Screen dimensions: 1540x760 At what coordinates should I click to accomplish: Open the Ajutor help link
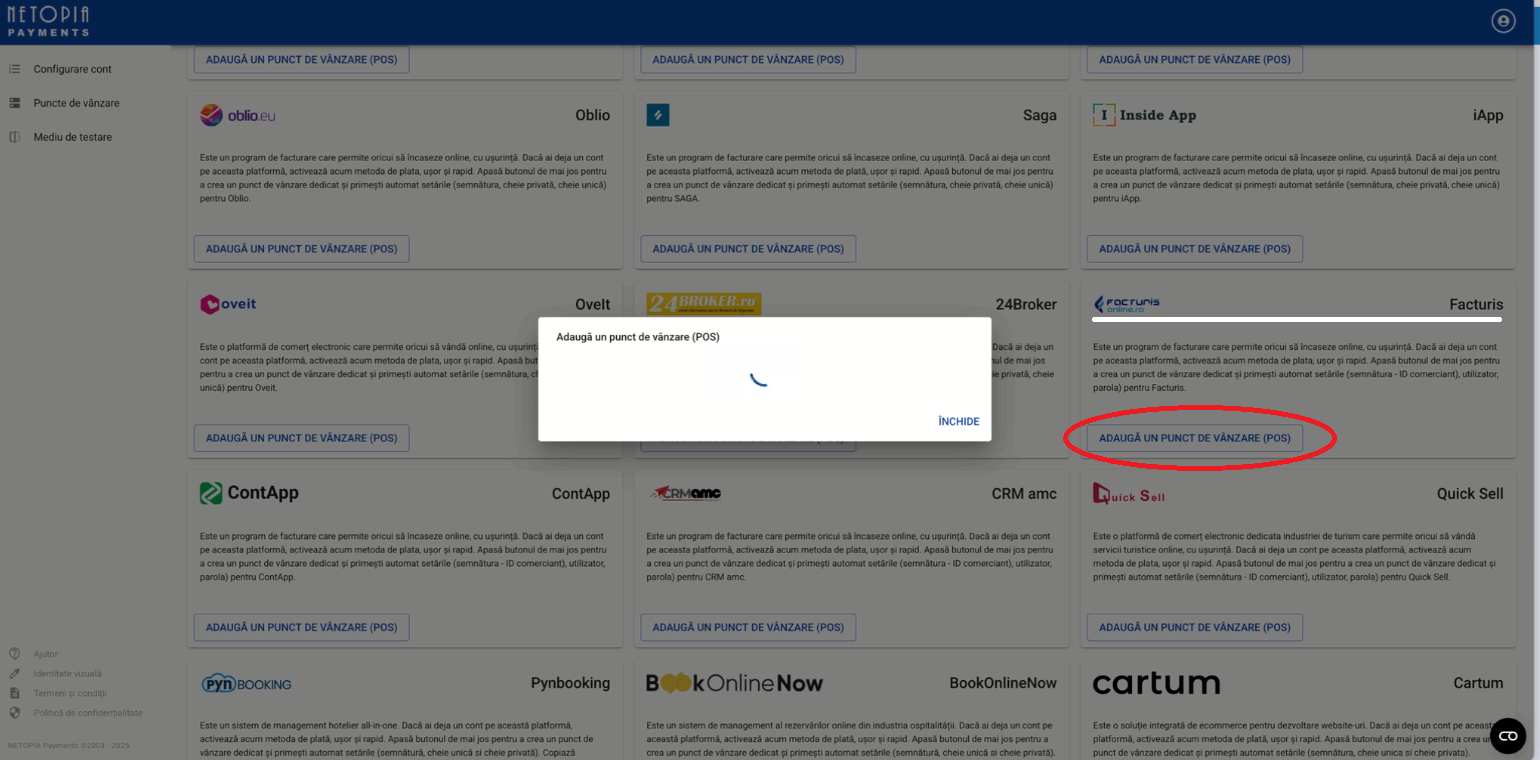tap(45, 654)
